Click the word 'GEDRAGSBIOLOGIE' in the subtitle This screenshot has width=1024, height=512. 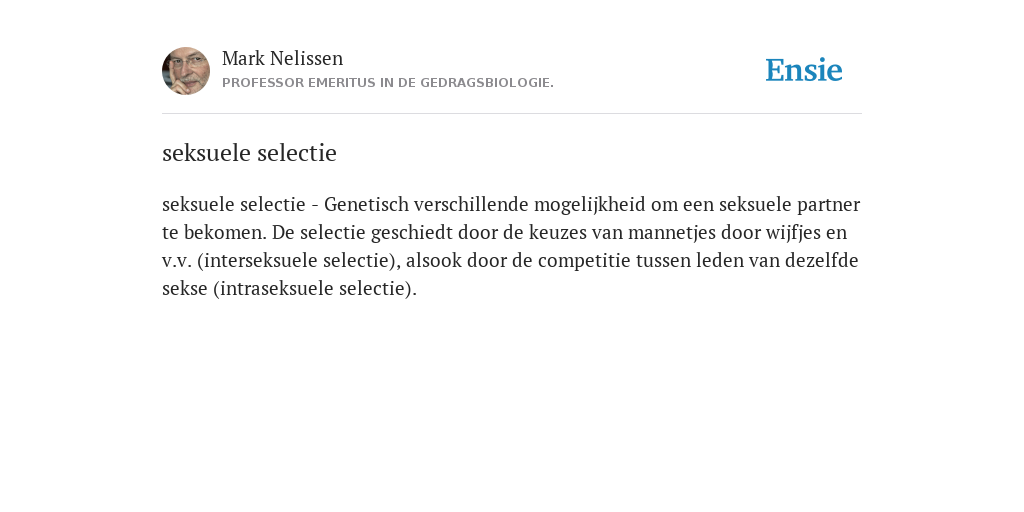click(x=487, y=83)
